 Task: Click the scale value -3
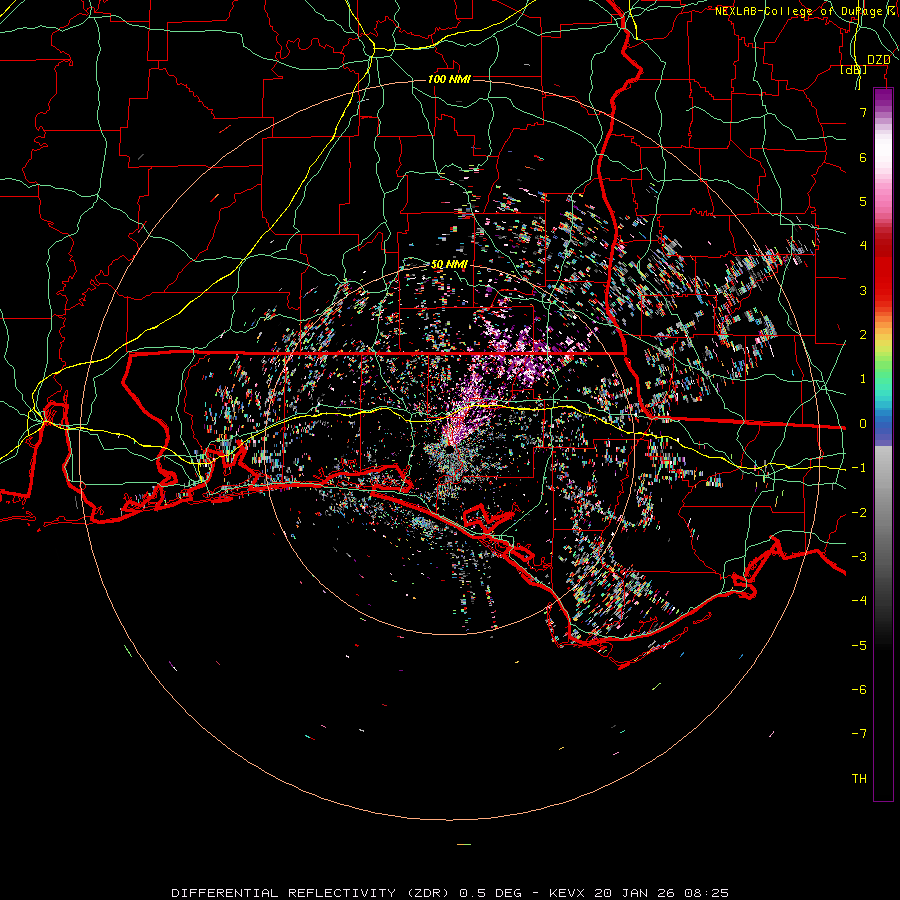859,557
